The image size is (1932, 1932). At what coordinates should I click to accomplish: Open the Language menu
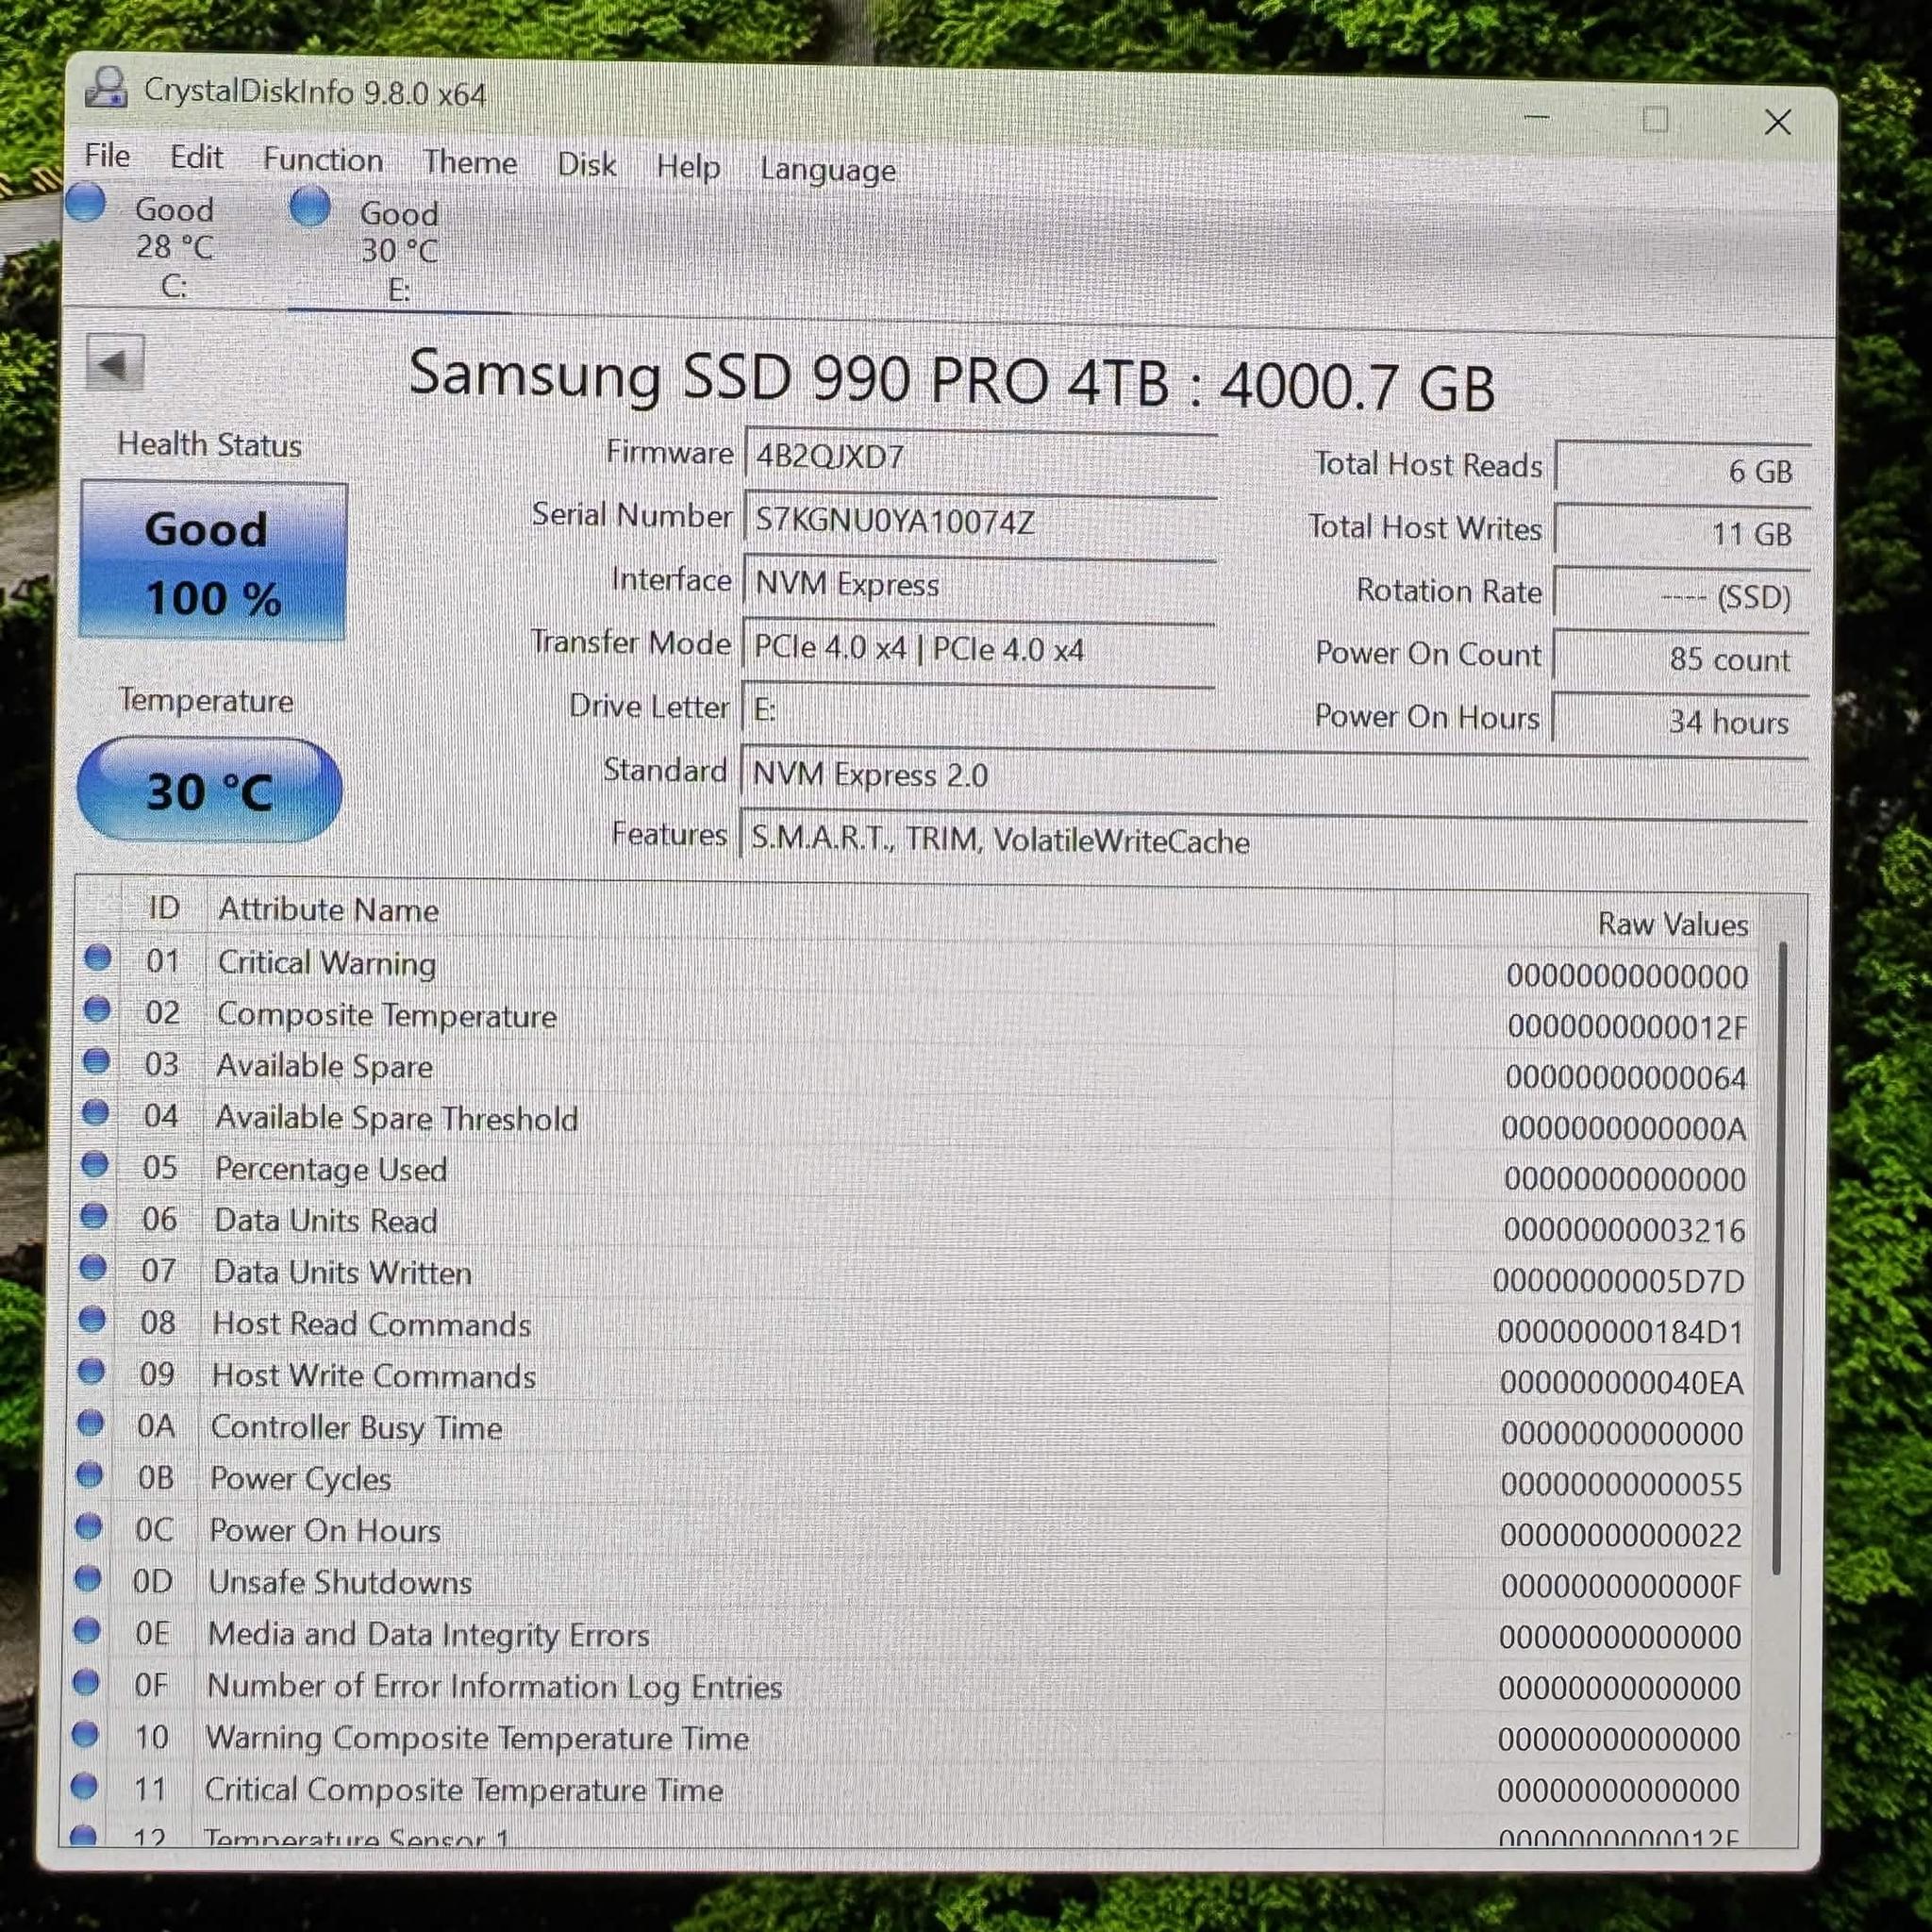click(x=828, y=169)
